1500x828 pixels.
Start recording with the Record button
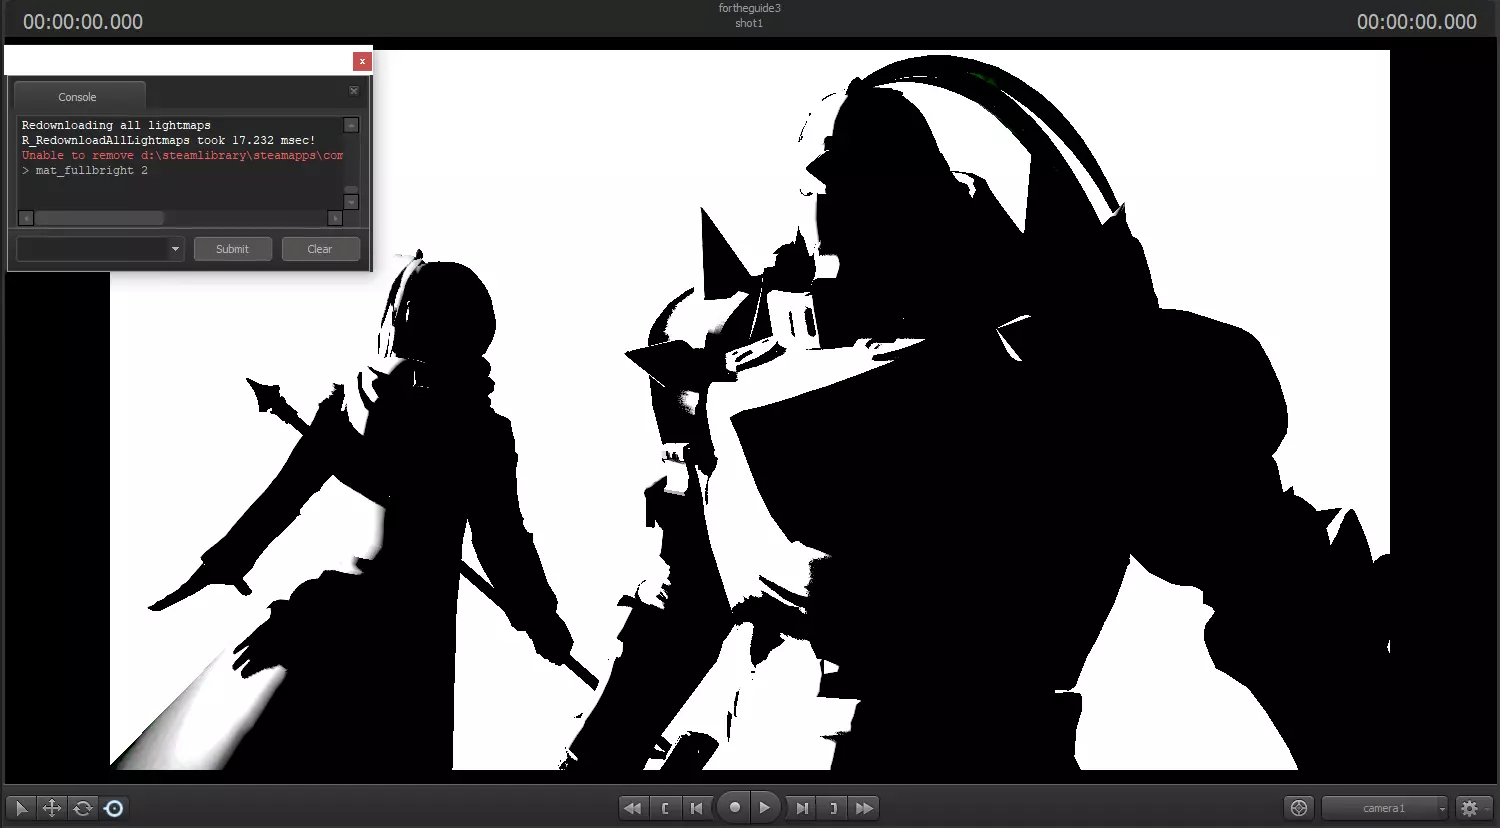(x=735, y=808)
